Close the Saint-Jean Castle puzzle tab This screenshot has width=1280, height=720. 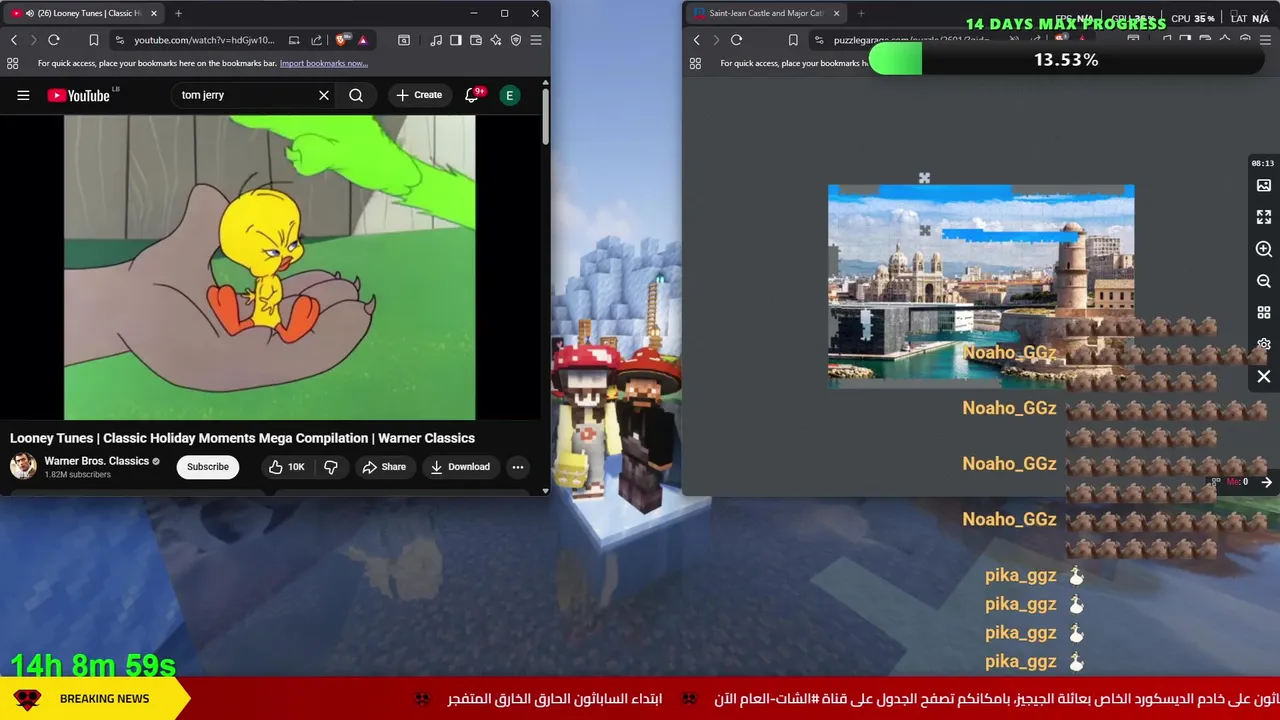click(836, 13)
